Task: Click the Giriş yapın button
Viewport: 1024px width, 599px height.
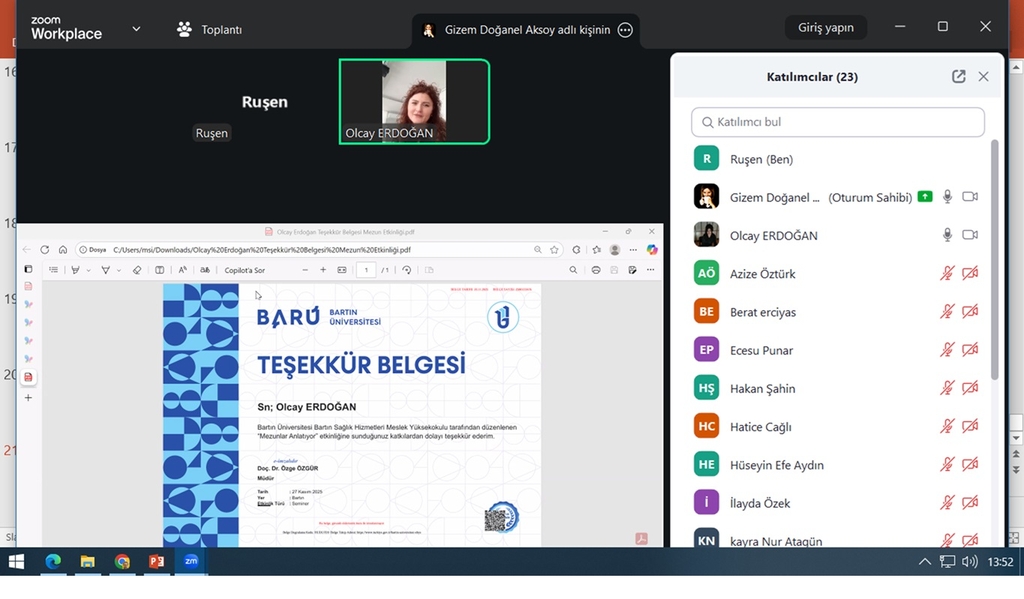Action: (x=825, y=28)
